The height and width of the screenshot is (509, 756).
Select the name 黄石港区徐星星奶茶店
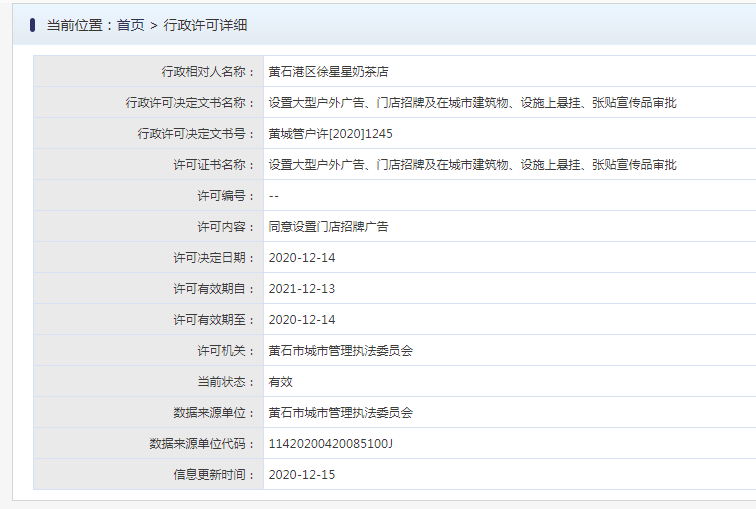328,72
